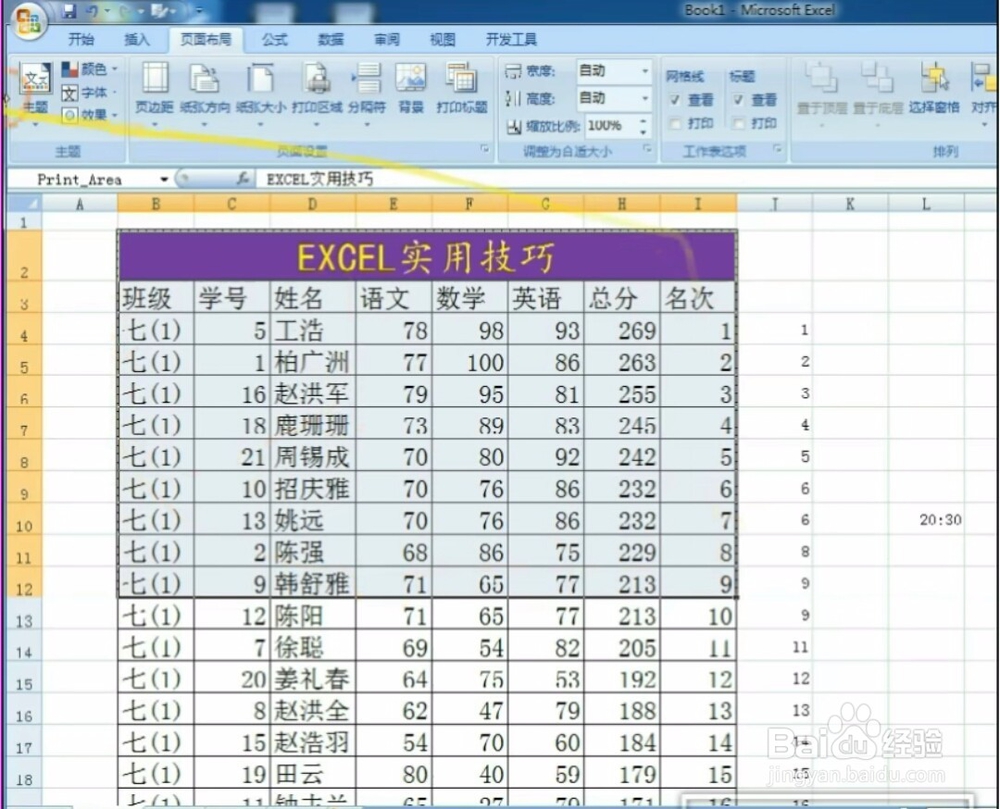Toggle 标题 查看 headings view checkbox
This screenshot has height=809, width=1000.
pos(738,99)
